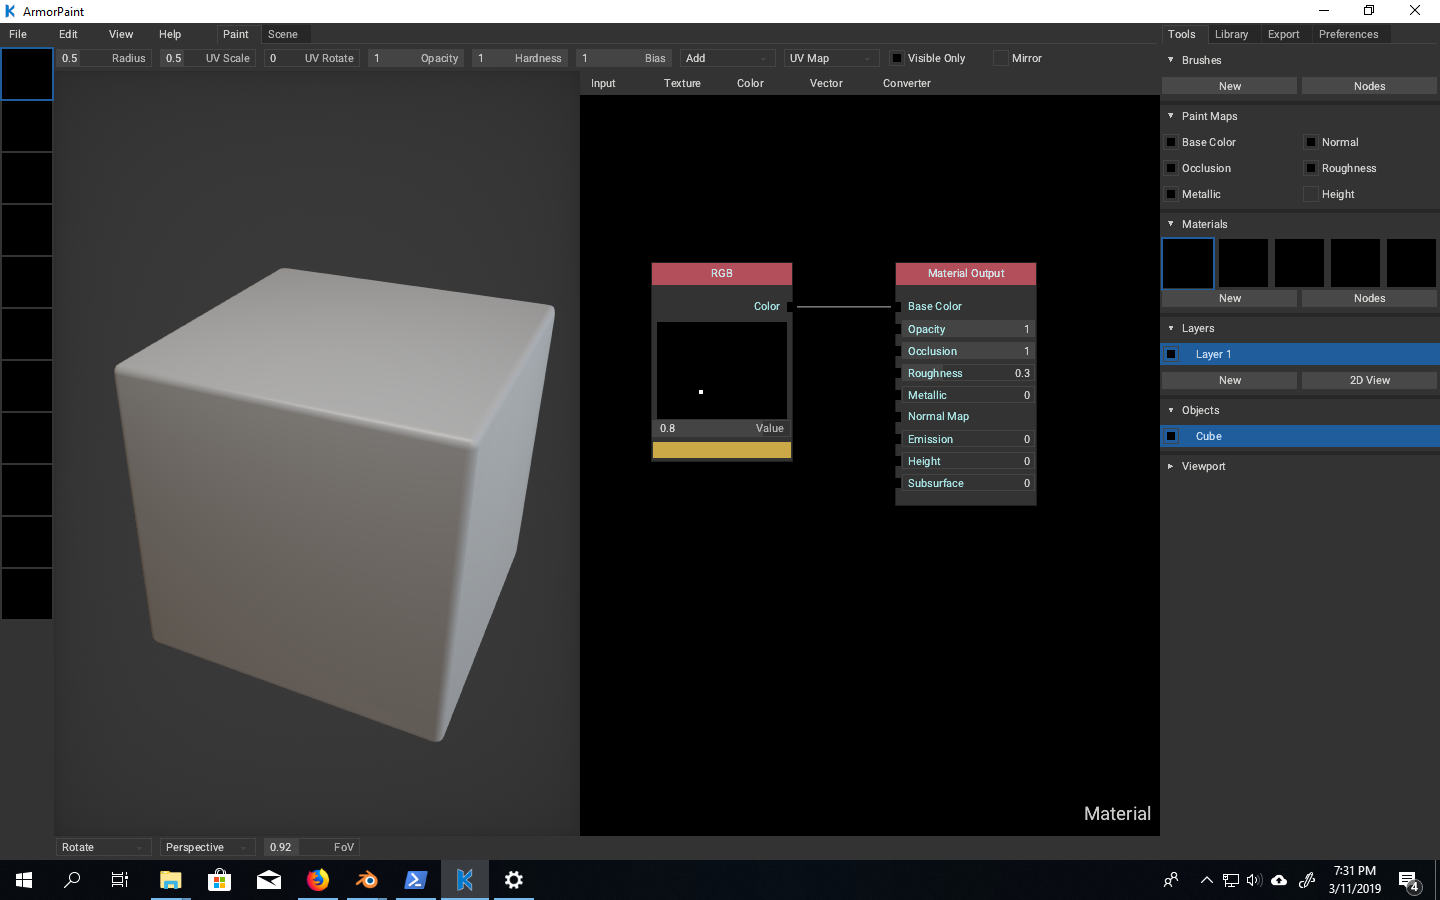Image resolution: width=1440 pixels, height=900 pixels.
Task: Select the Fill tool, third slot in left toolbar
Action: 27,178
